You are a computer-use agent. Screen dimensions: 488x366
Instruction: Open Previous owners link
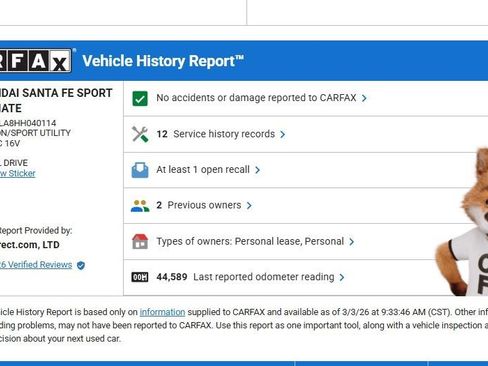tap(204, 205)
